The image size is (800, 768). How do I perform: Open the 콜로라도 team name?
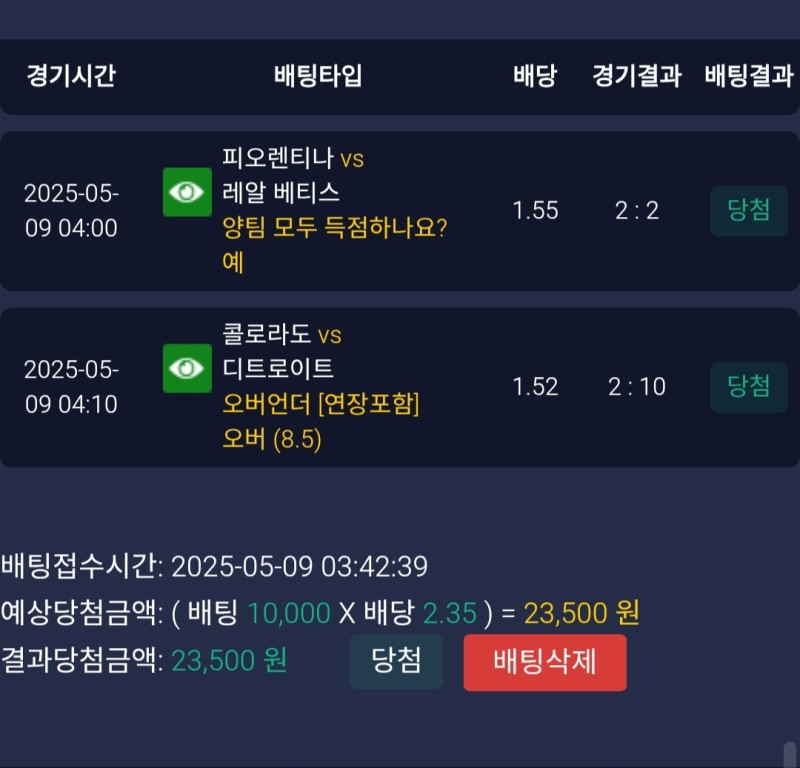(267, 334)
